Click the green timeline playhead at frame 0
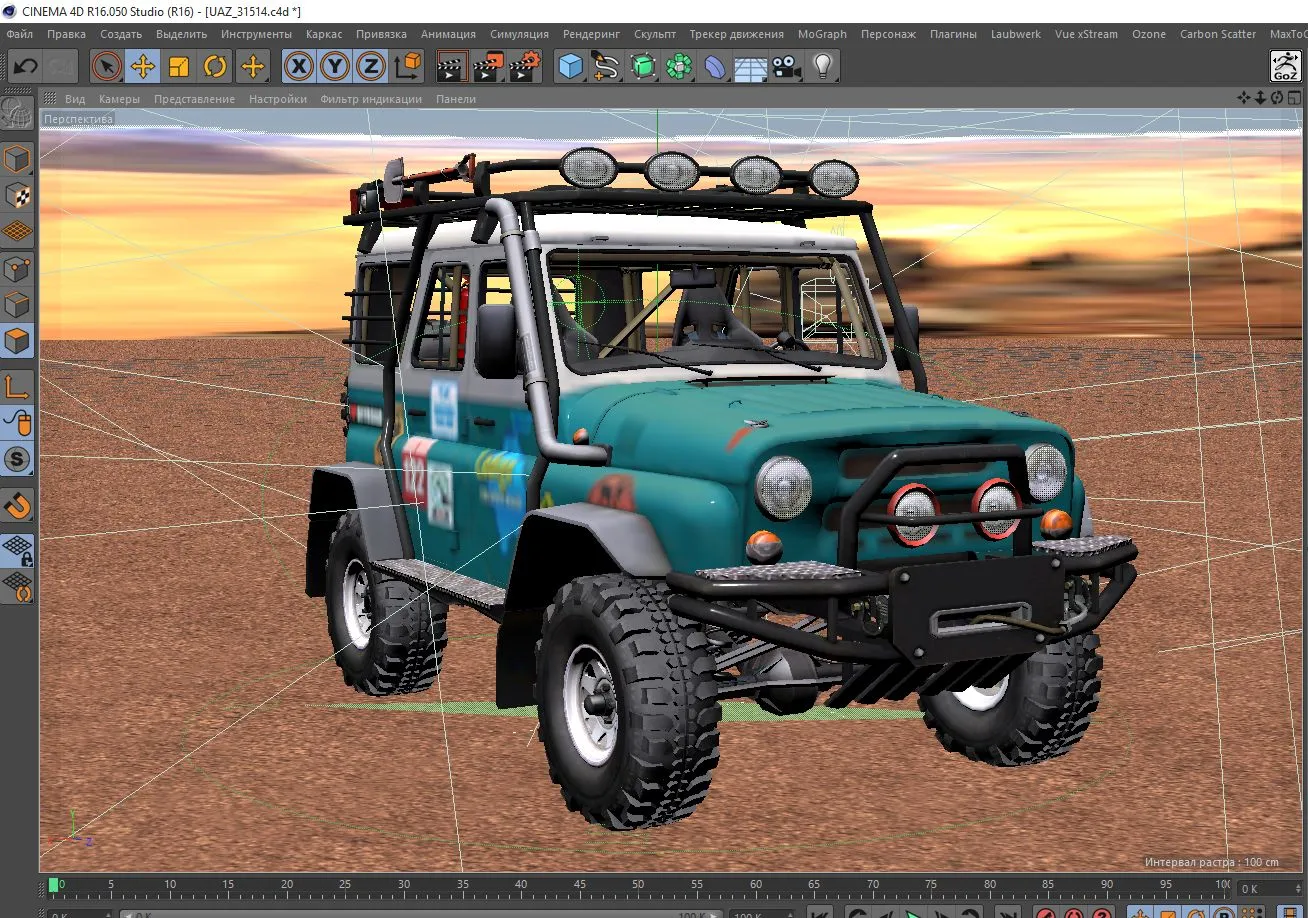The height and width of the screenshot is (918, 1308). coord(54,885)
